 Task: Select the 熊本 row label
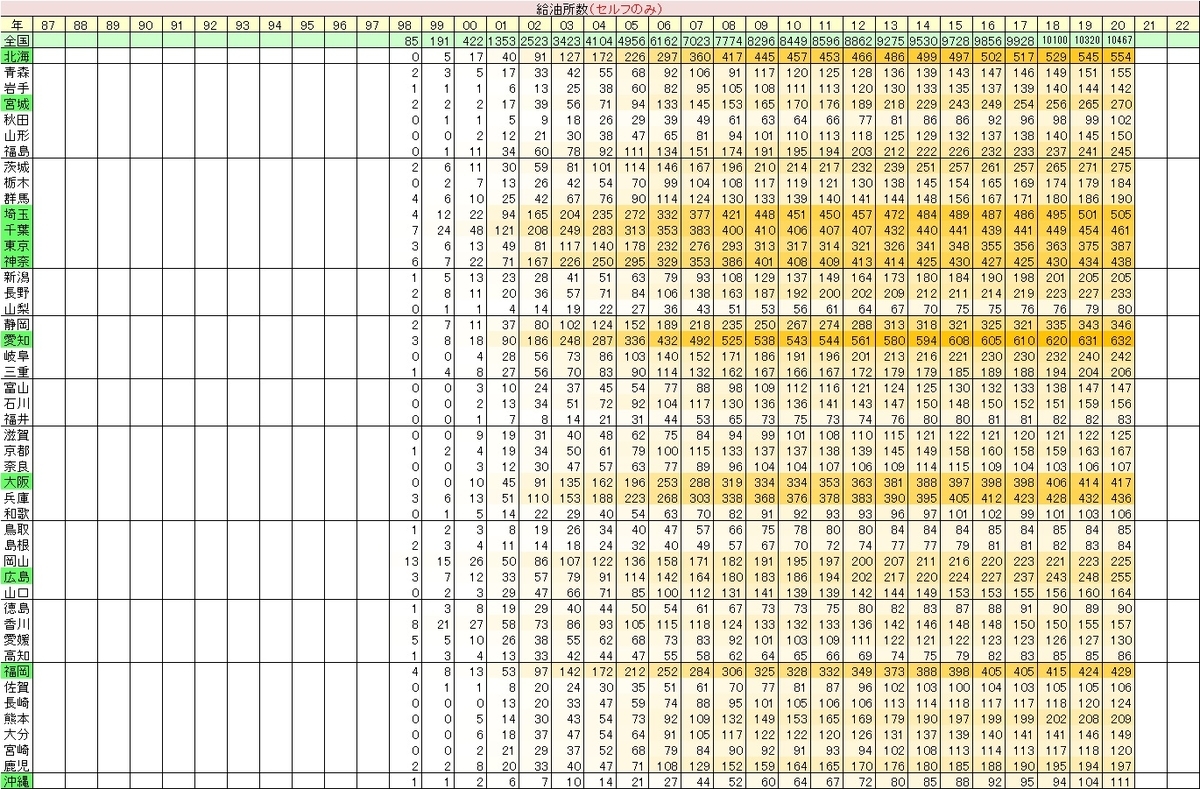tap(16, 719)
